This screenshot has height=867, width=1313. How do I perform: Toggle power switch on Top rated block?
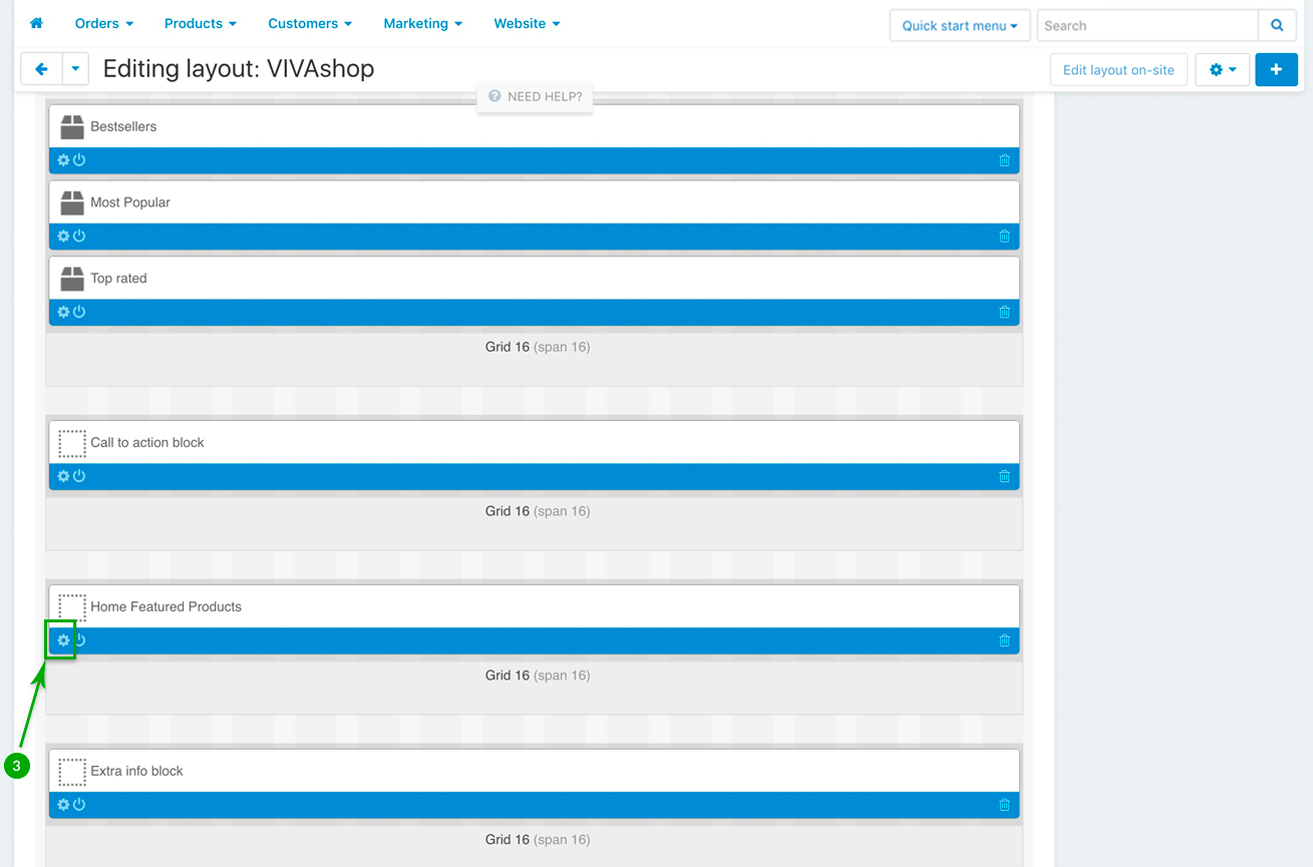click(x=80, y=312)
